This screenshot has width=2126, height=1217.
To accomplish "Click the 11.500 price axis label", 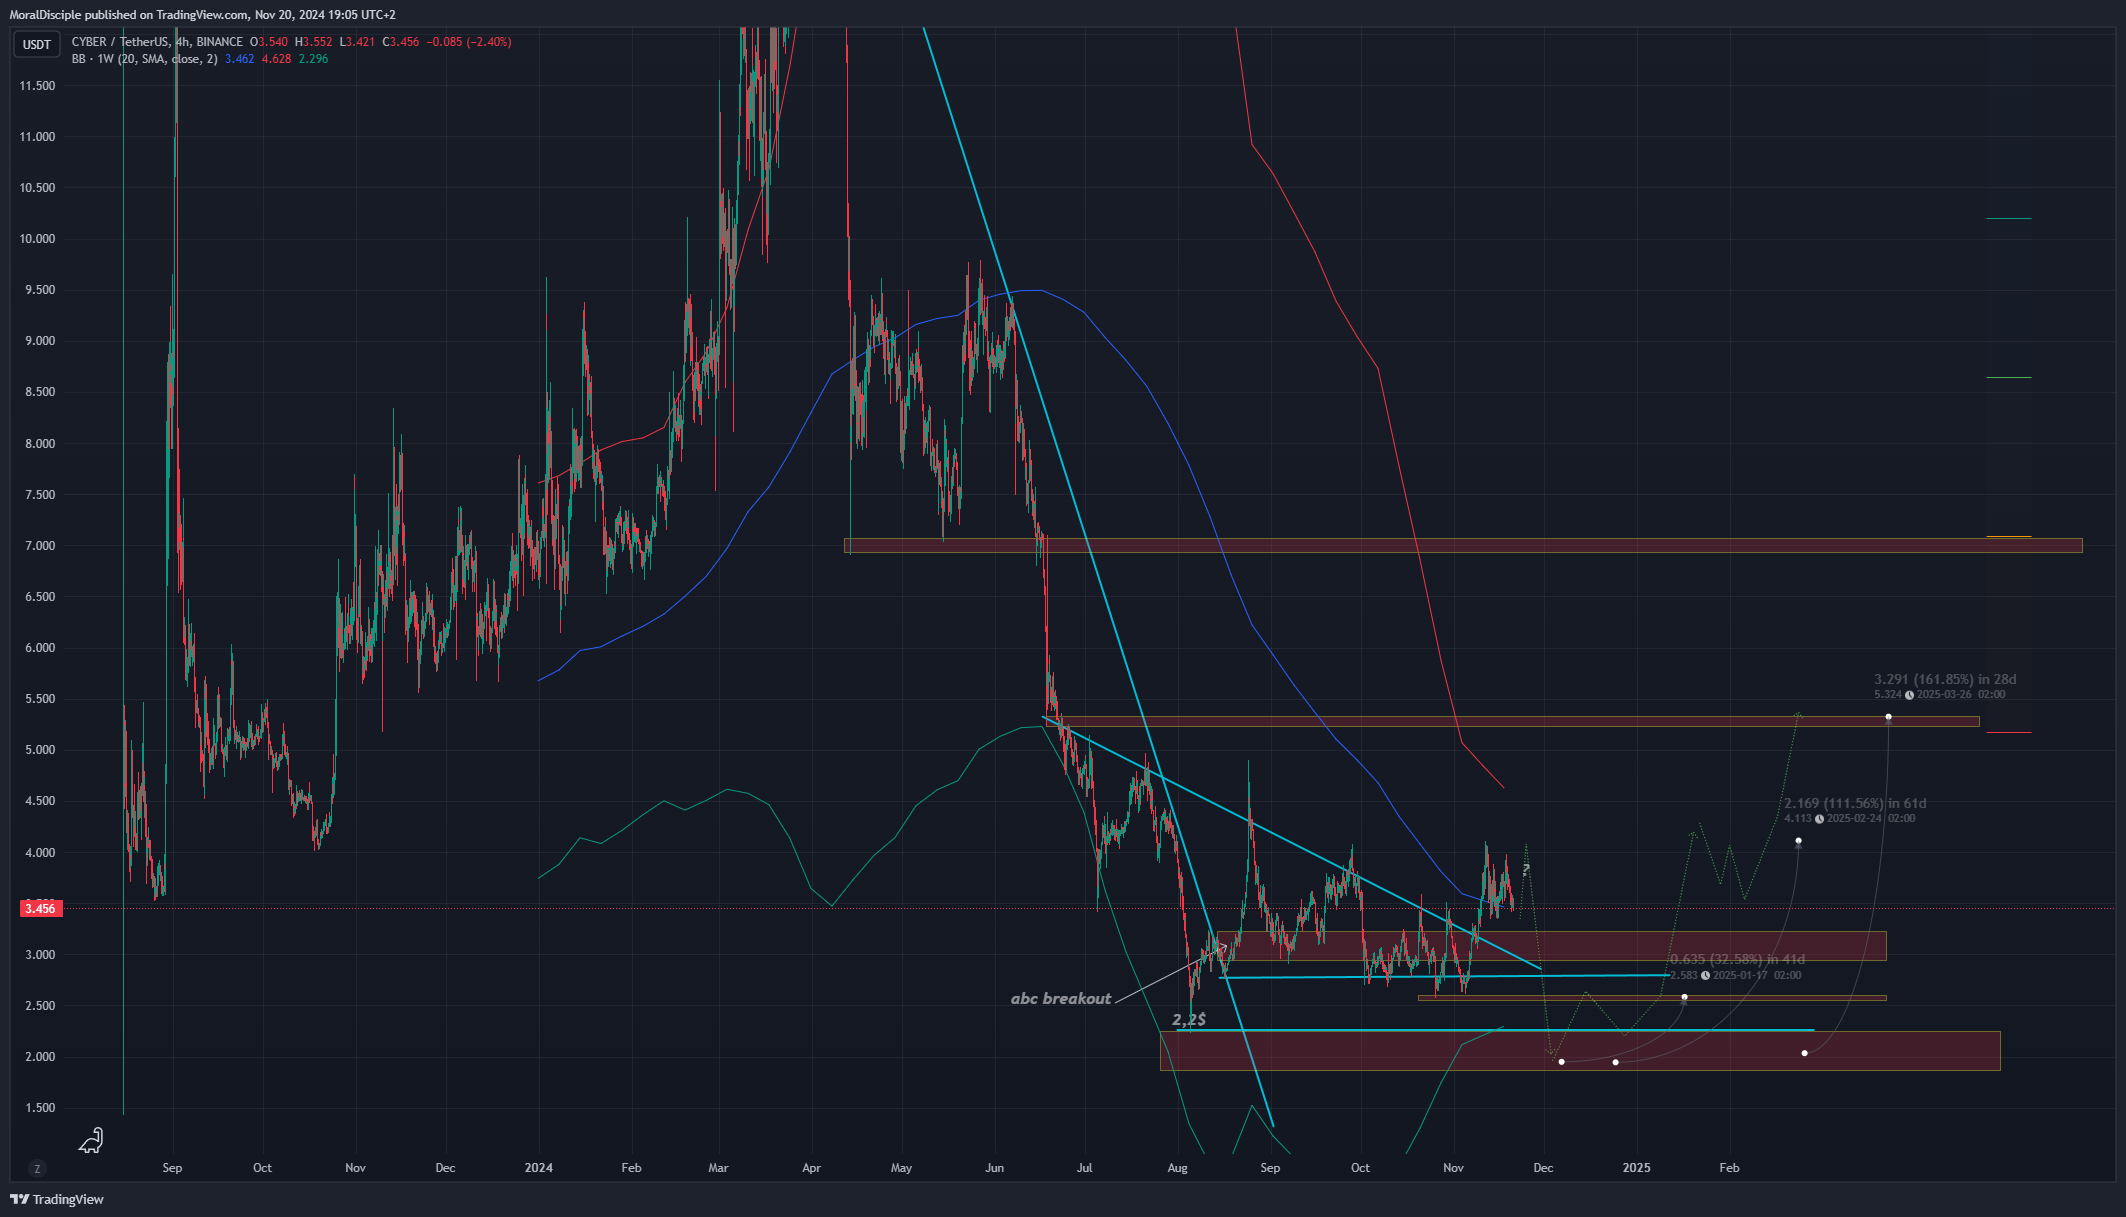I will [x=38, y=86].
